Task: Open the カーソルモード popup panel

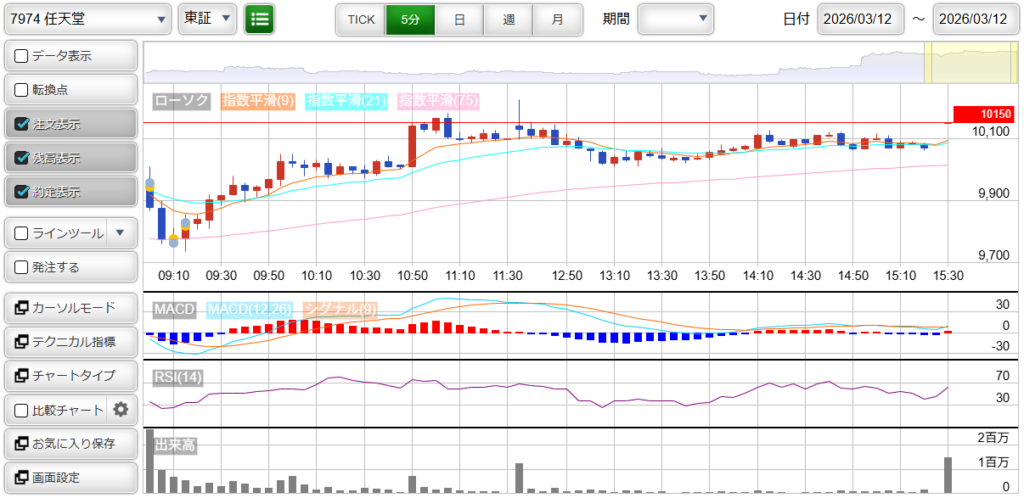Action: click(x=70, y=307)
